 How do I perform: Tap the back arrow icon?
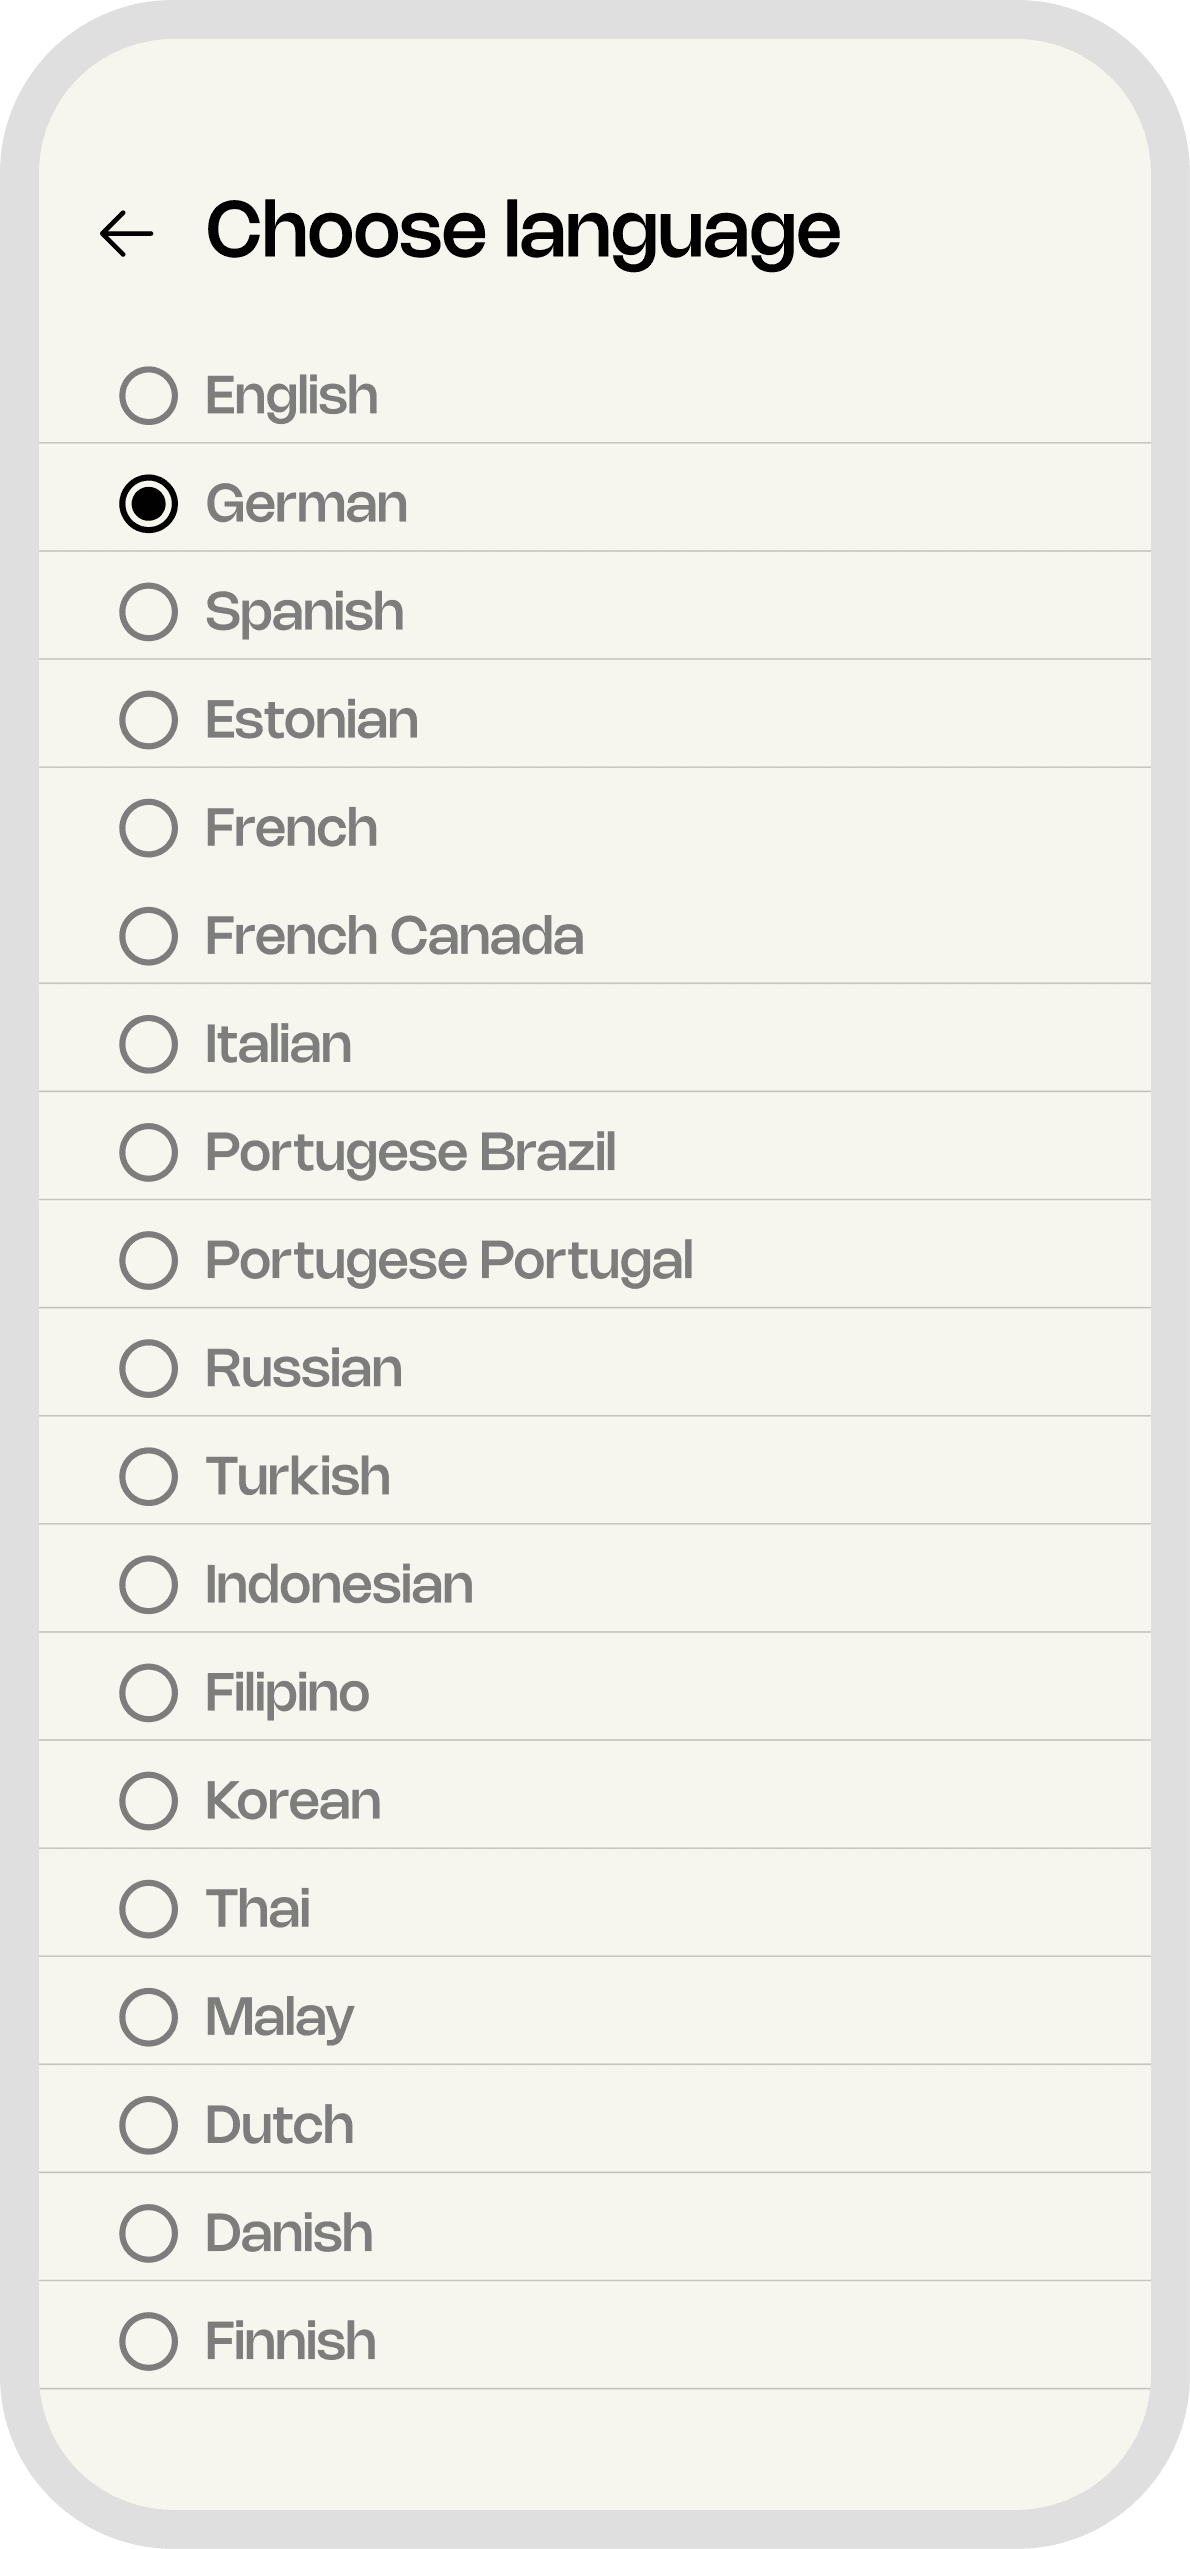127,234
